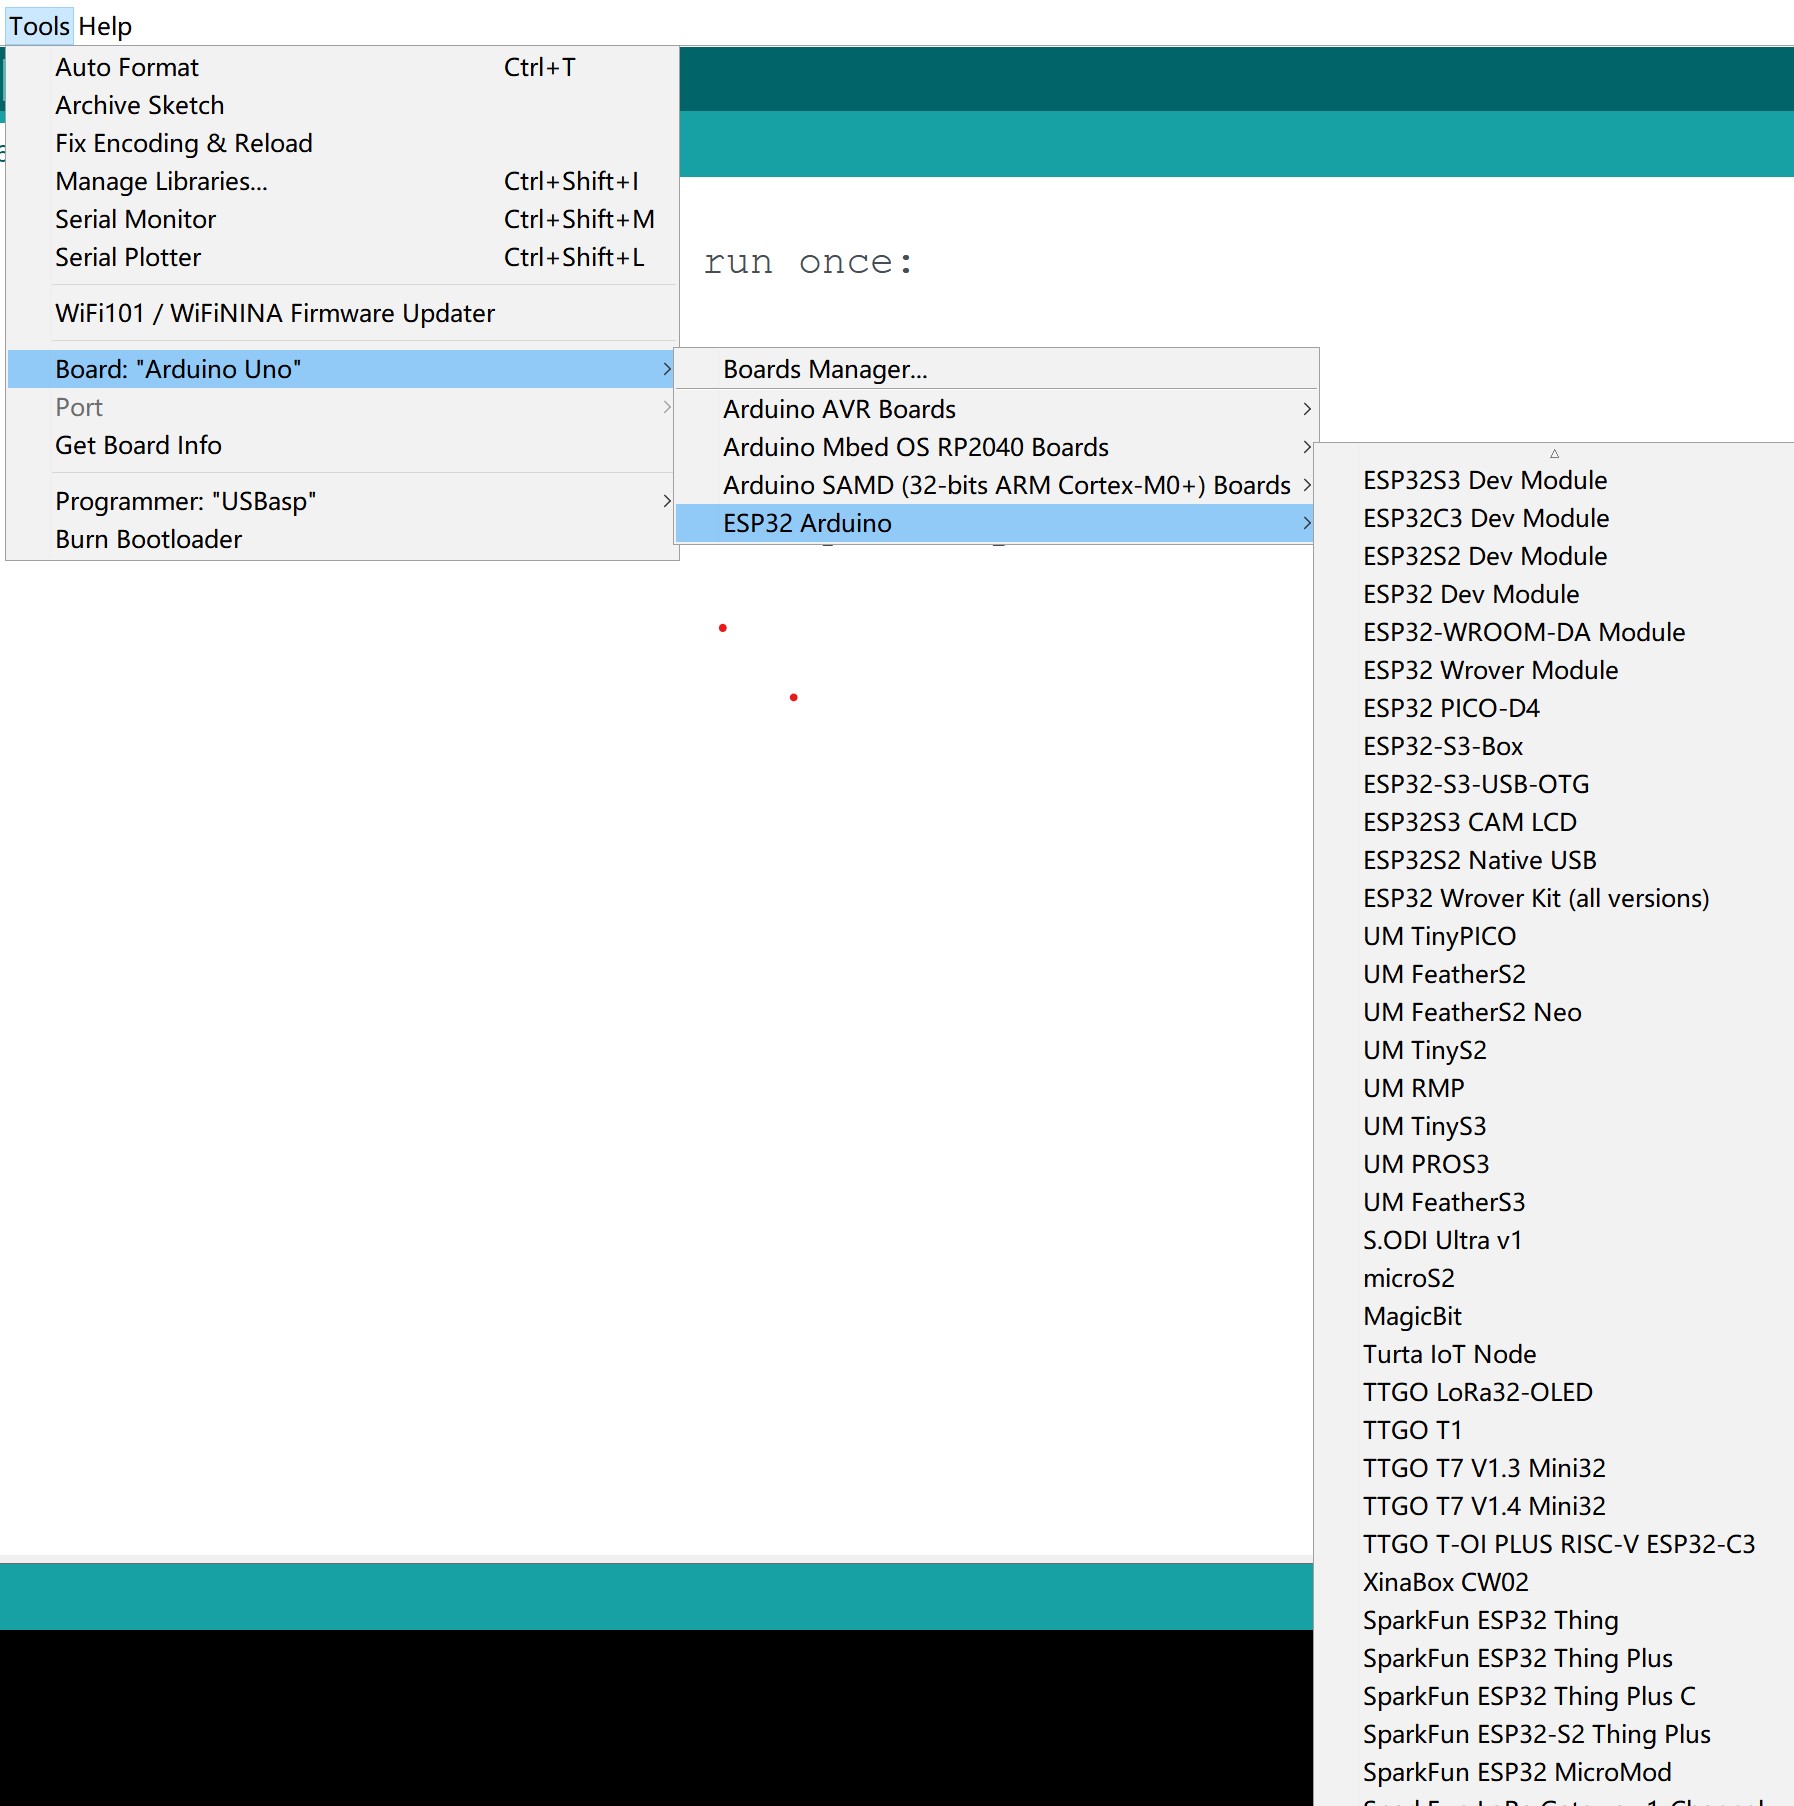Viewport: 1794px width, 1806px height.
Task: Select TTGO T1 board
Action: (1554, 1430)
